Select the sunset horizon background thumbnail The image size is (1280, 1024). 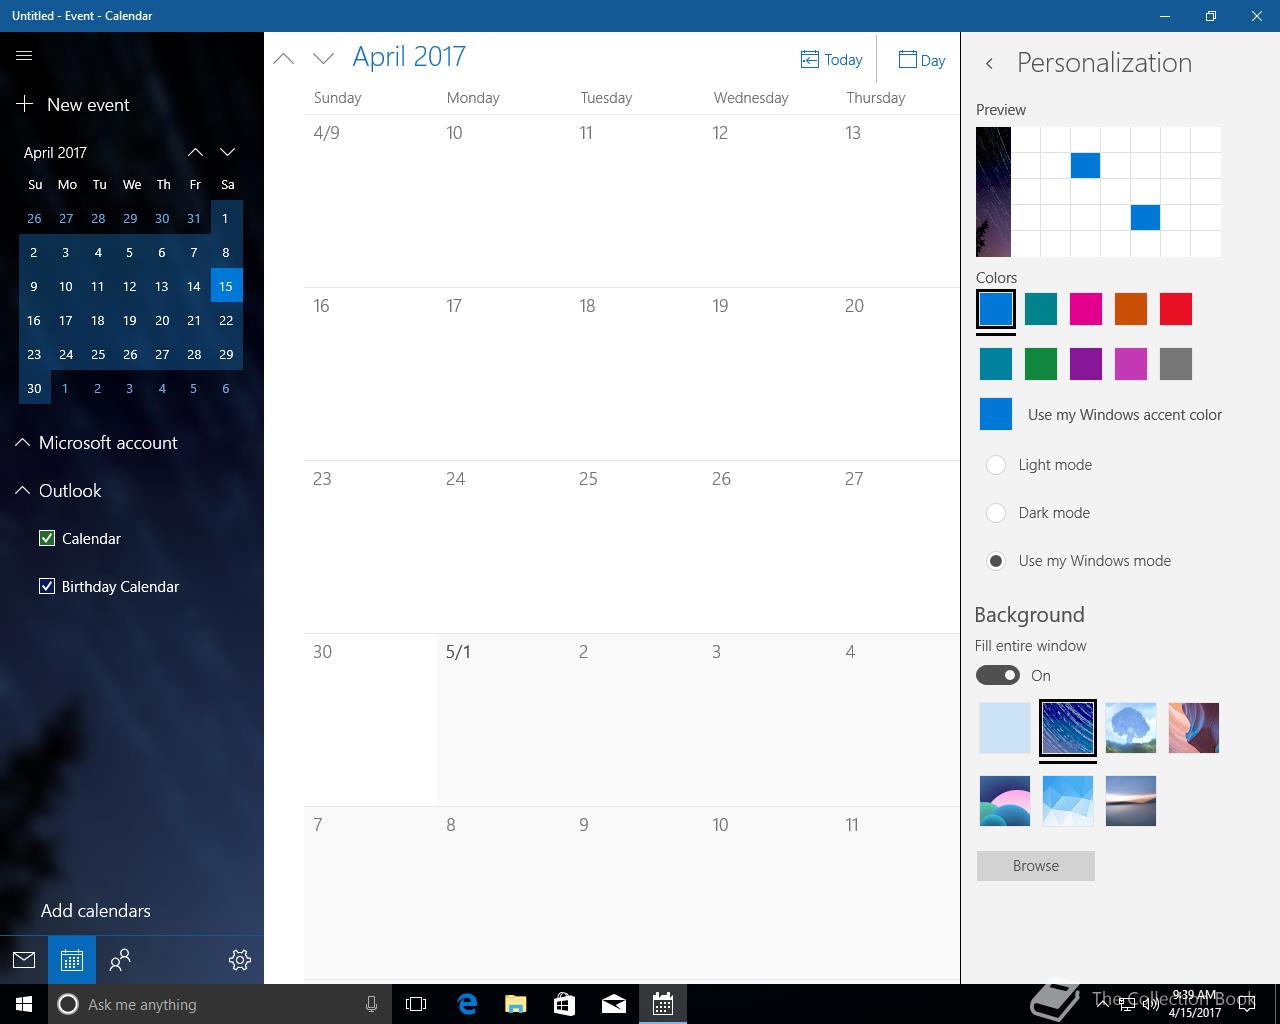pyautogui.click(x=1131, y=801)
